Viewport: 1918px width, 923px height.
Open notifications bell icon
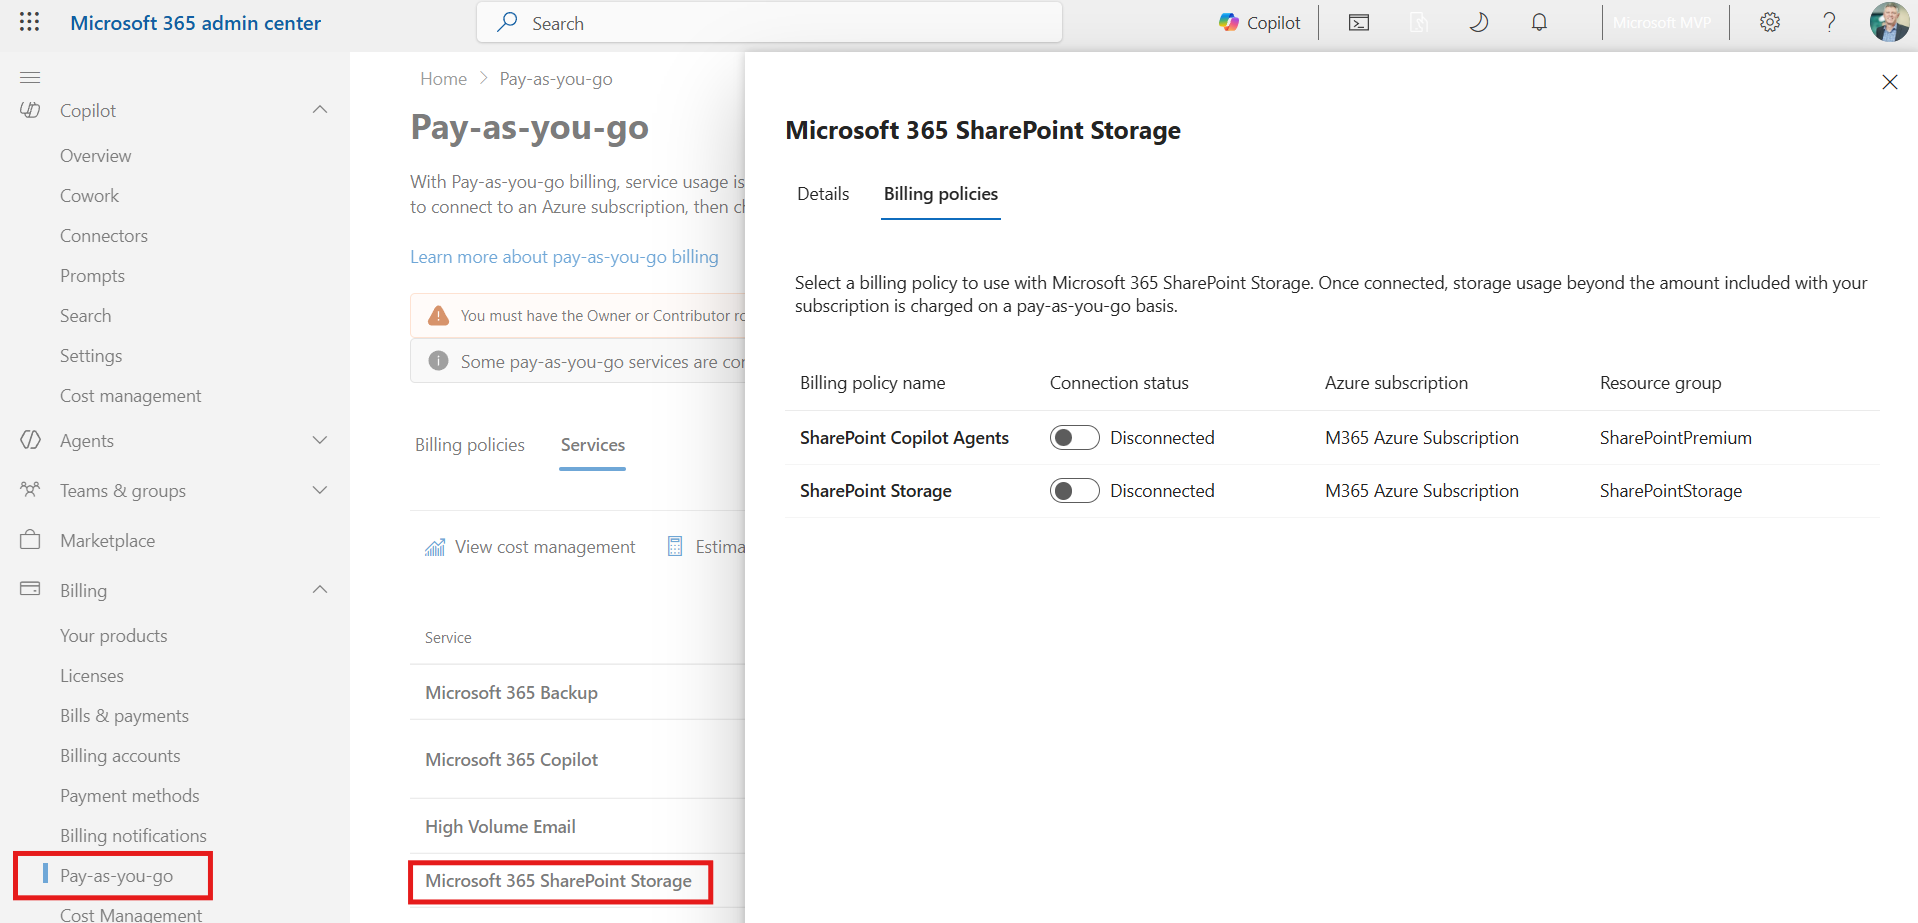(1539, 22)
